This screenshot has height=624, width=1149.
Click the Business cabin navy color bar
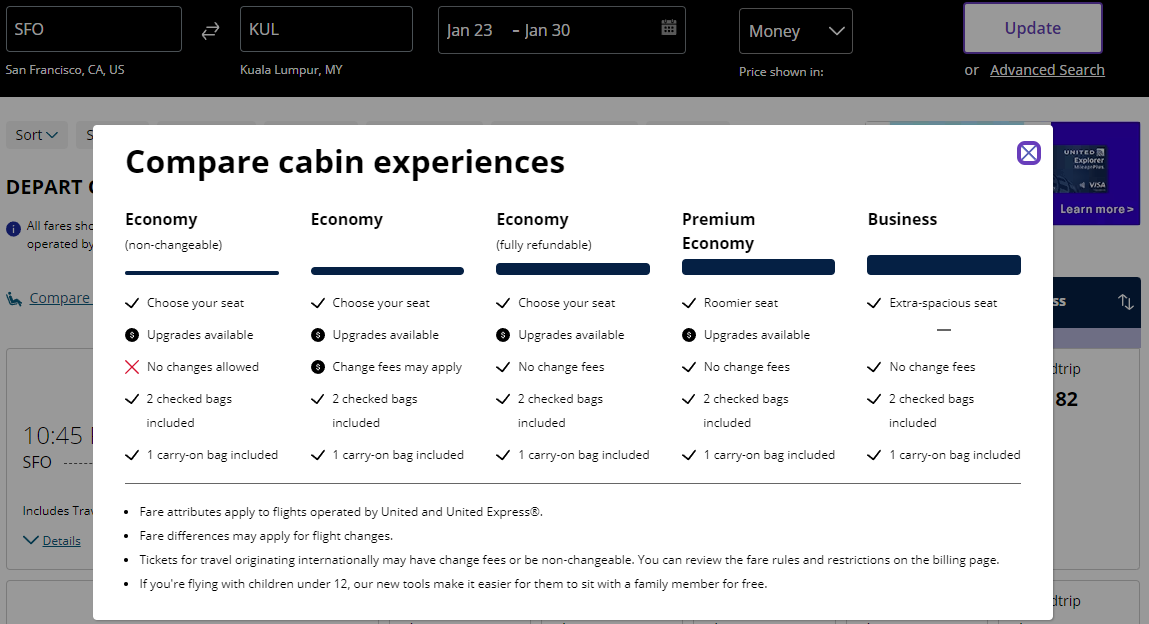click(x=943, y=265)
